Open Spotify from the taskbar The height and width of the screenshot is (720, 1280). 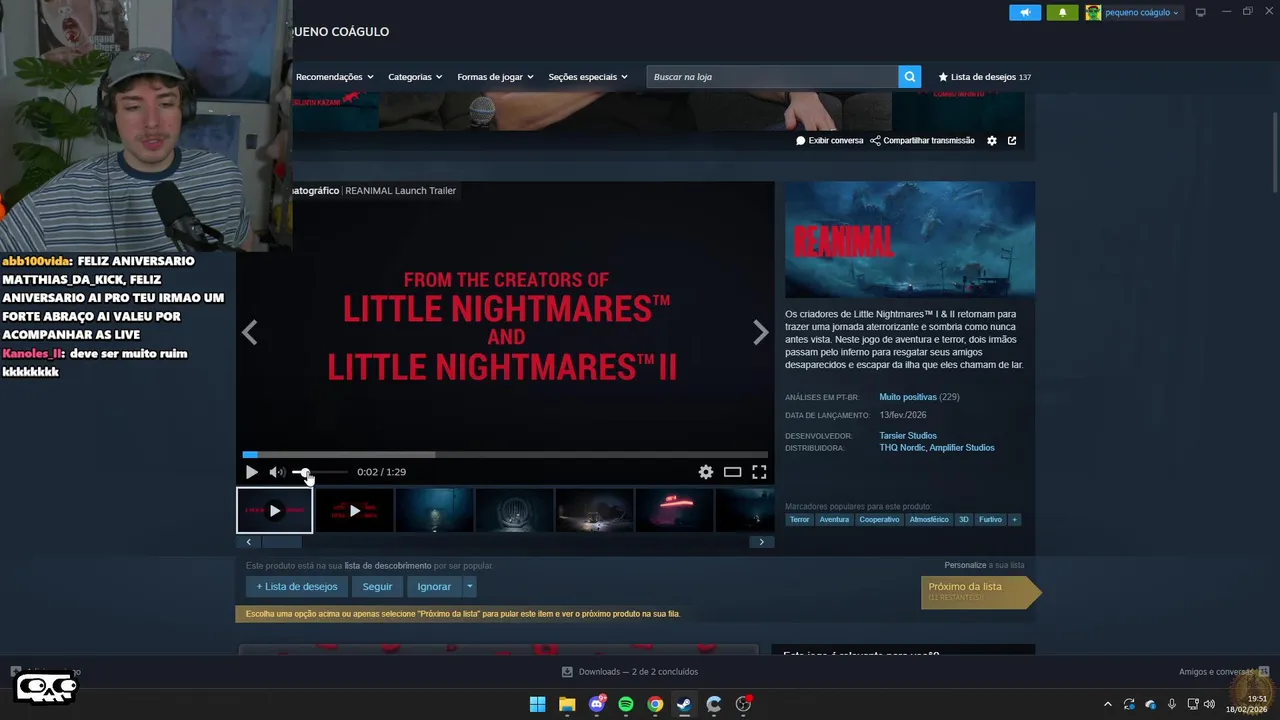(x=626, y=704)
